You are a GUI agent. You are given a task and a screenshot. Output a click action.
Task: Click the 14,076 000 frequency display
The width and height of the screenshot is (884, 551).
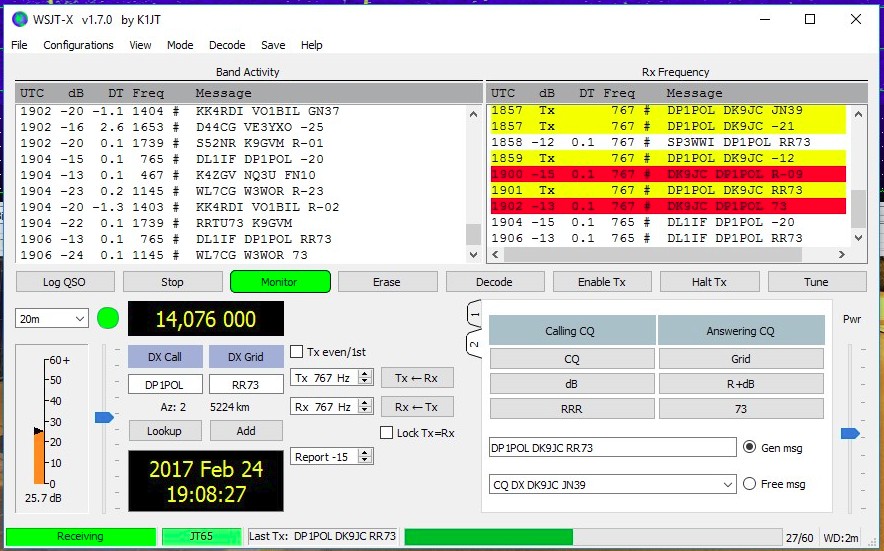pos(206,319)
